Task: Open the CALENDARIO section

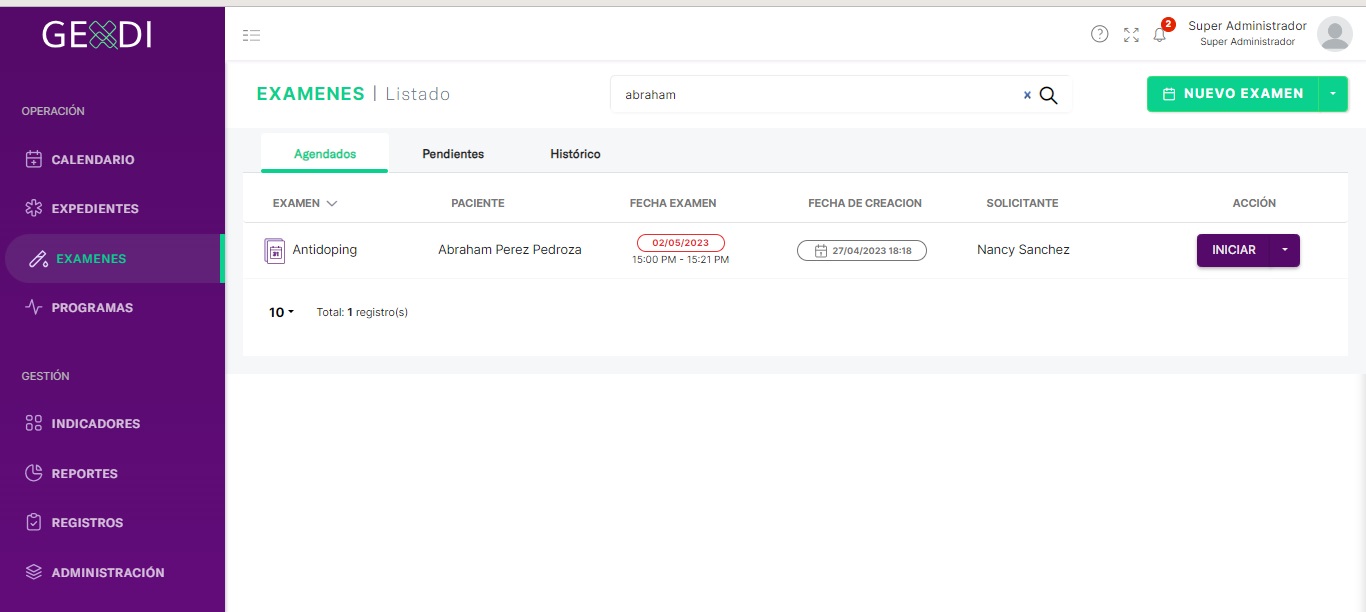Action: coord(93,159)
